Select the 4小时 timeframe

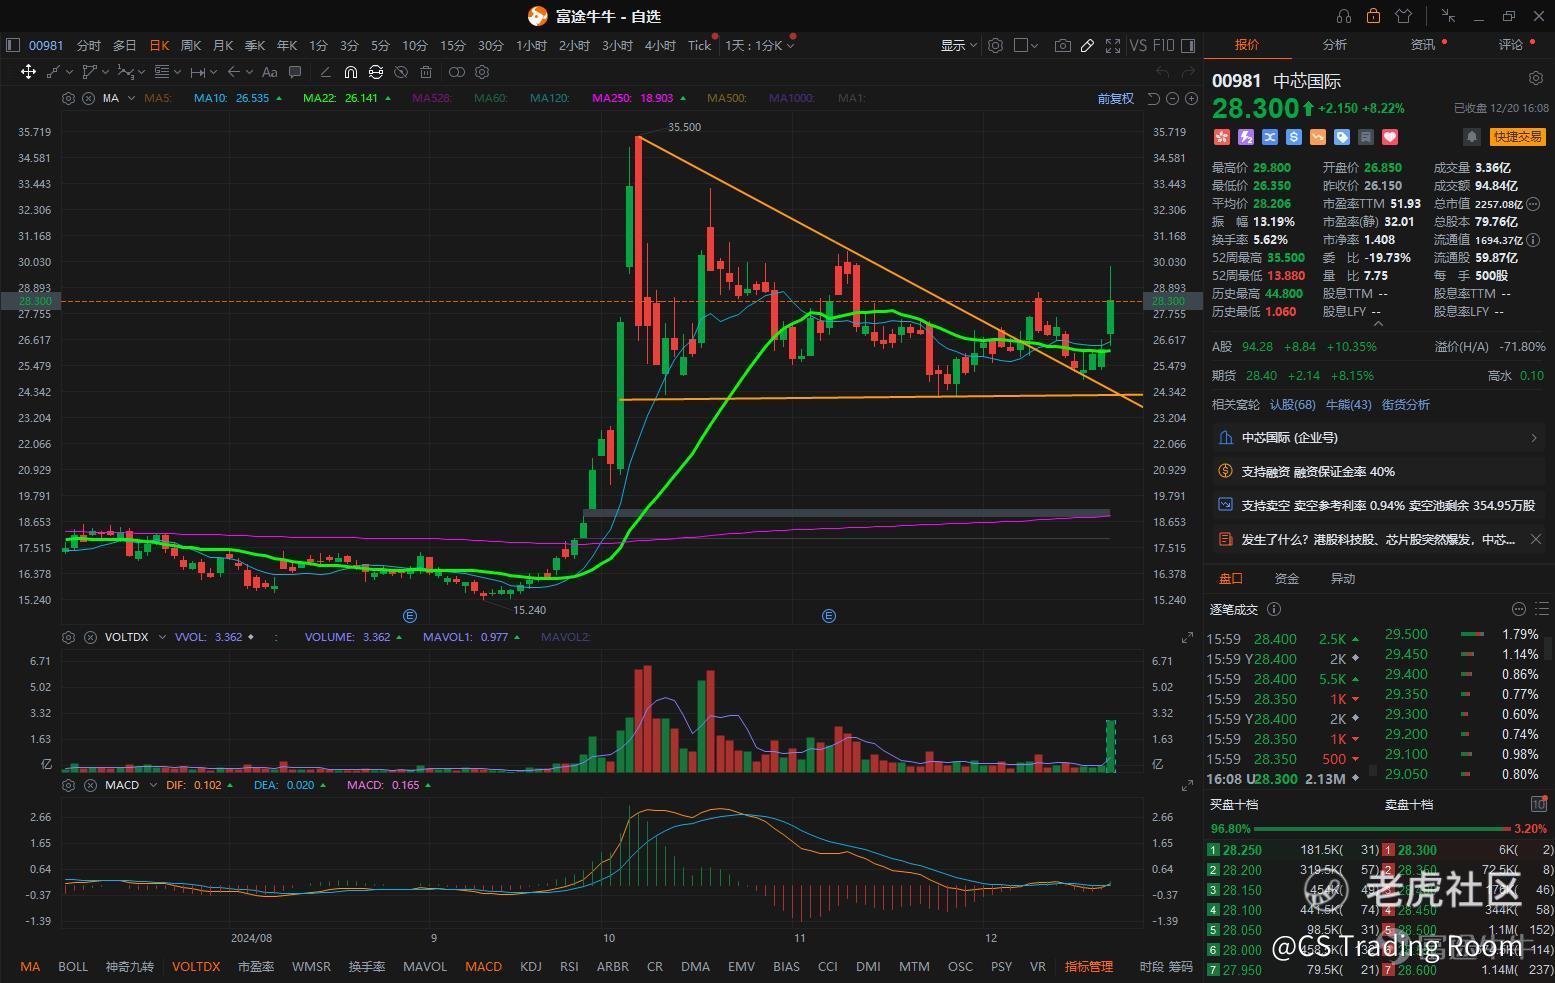click(660, 45)
